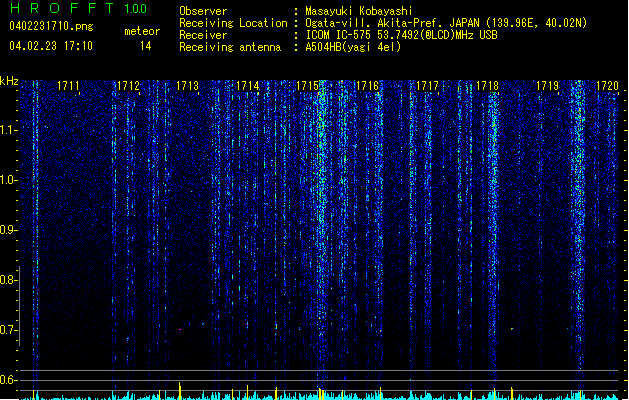
Task: Click the 1717 time marker
Action: click(428, 86)
